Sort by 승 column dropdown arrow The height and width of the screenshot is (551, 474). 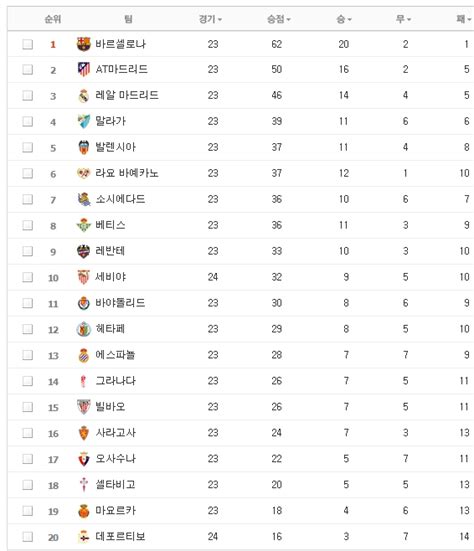tap(350, 20)
